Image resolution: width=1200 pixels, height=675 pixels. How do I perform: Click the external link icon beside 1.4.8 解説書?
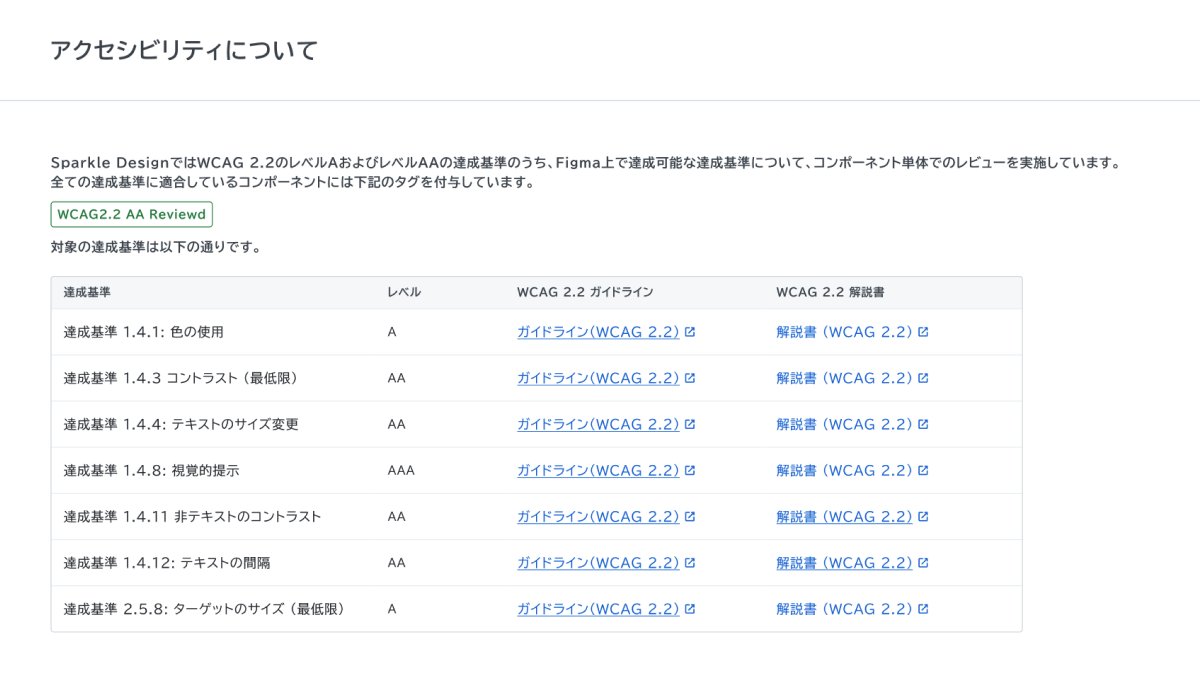[x=925, y=470]
